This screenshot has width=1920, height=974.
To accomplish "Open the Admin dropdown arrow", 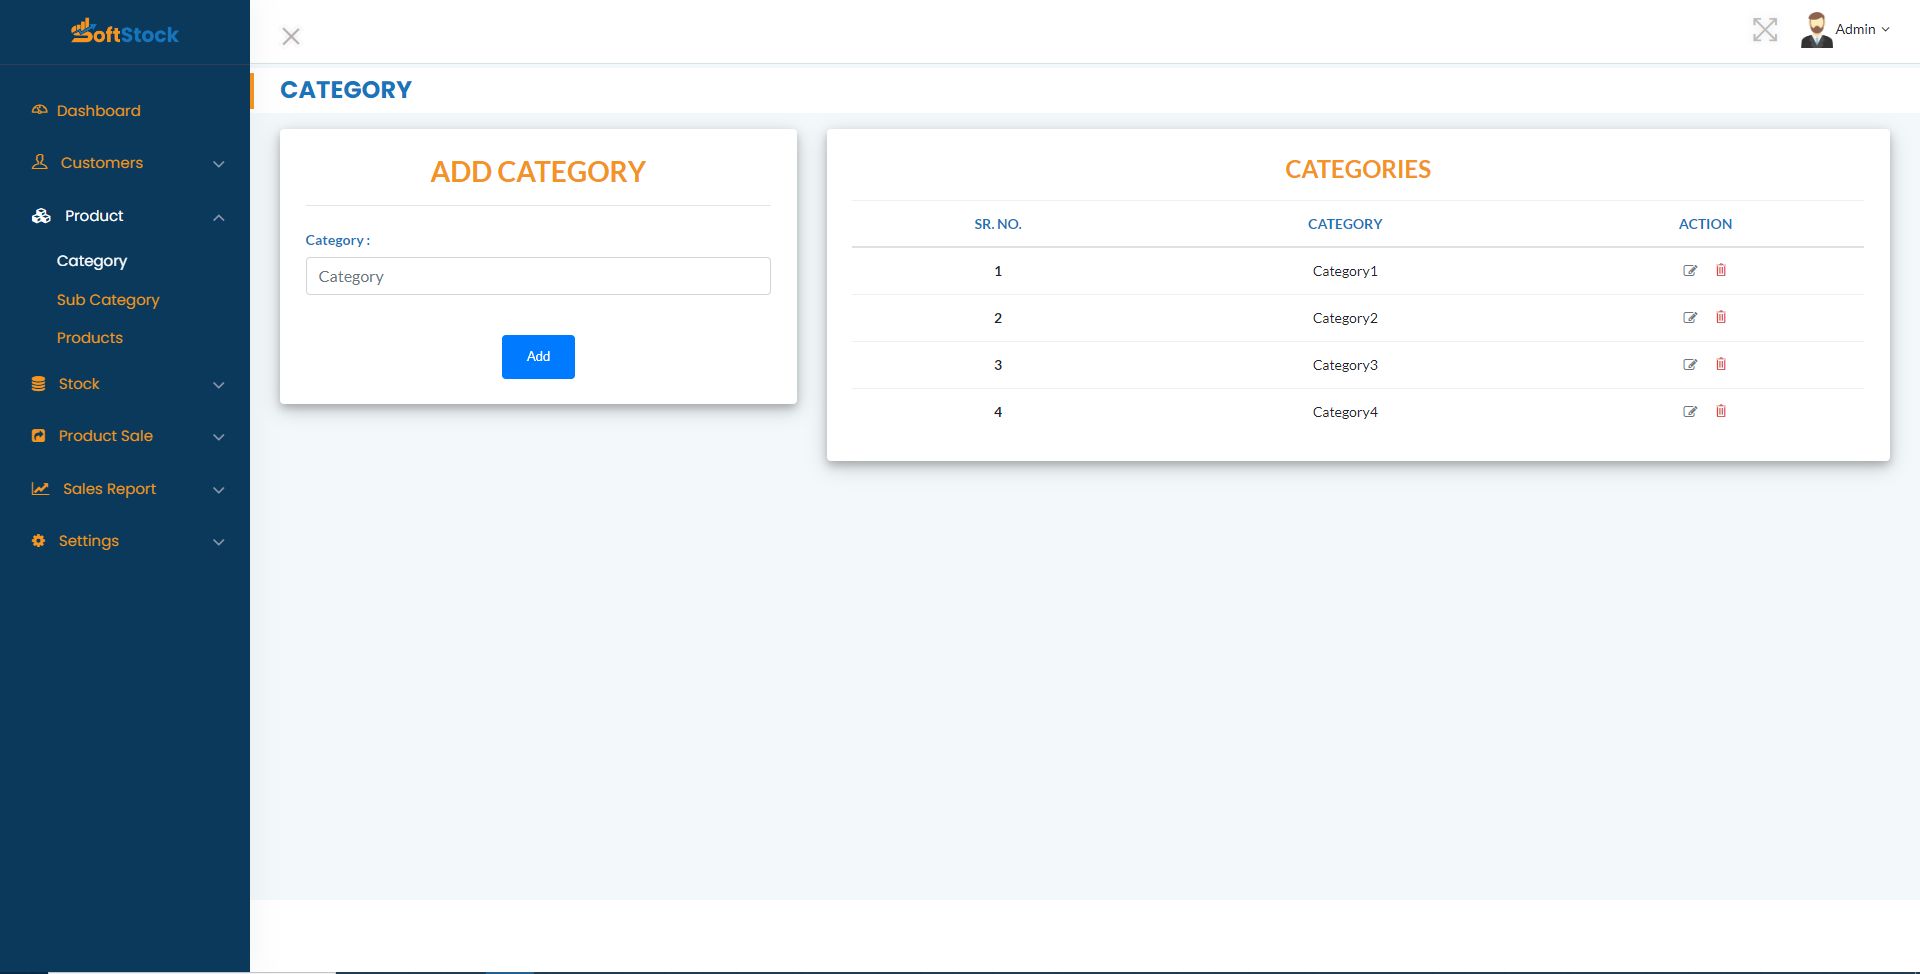I will tap(1886, 30).
